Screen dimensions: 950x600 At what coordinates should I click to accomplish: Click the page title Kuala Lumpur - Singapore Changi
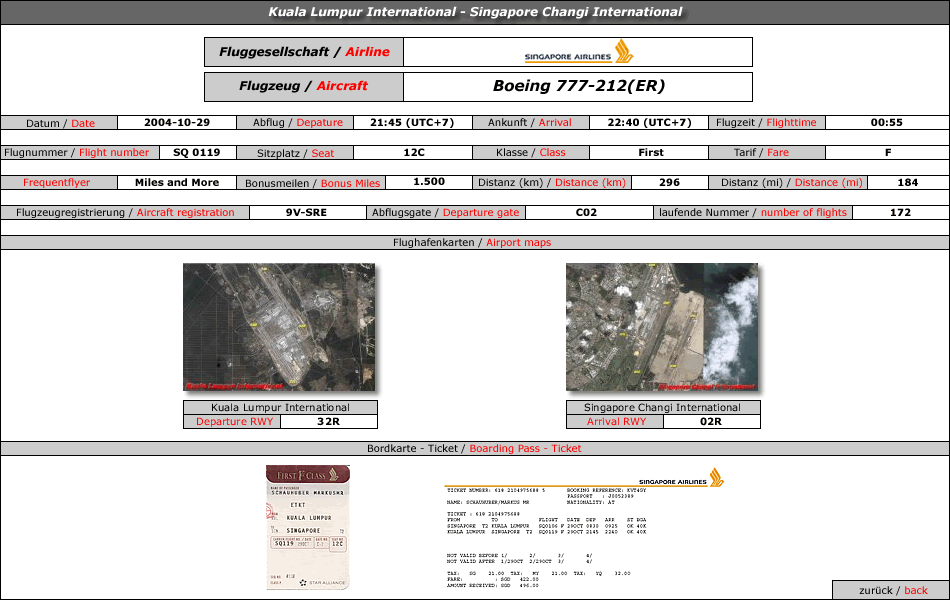[x=475, y=12]
